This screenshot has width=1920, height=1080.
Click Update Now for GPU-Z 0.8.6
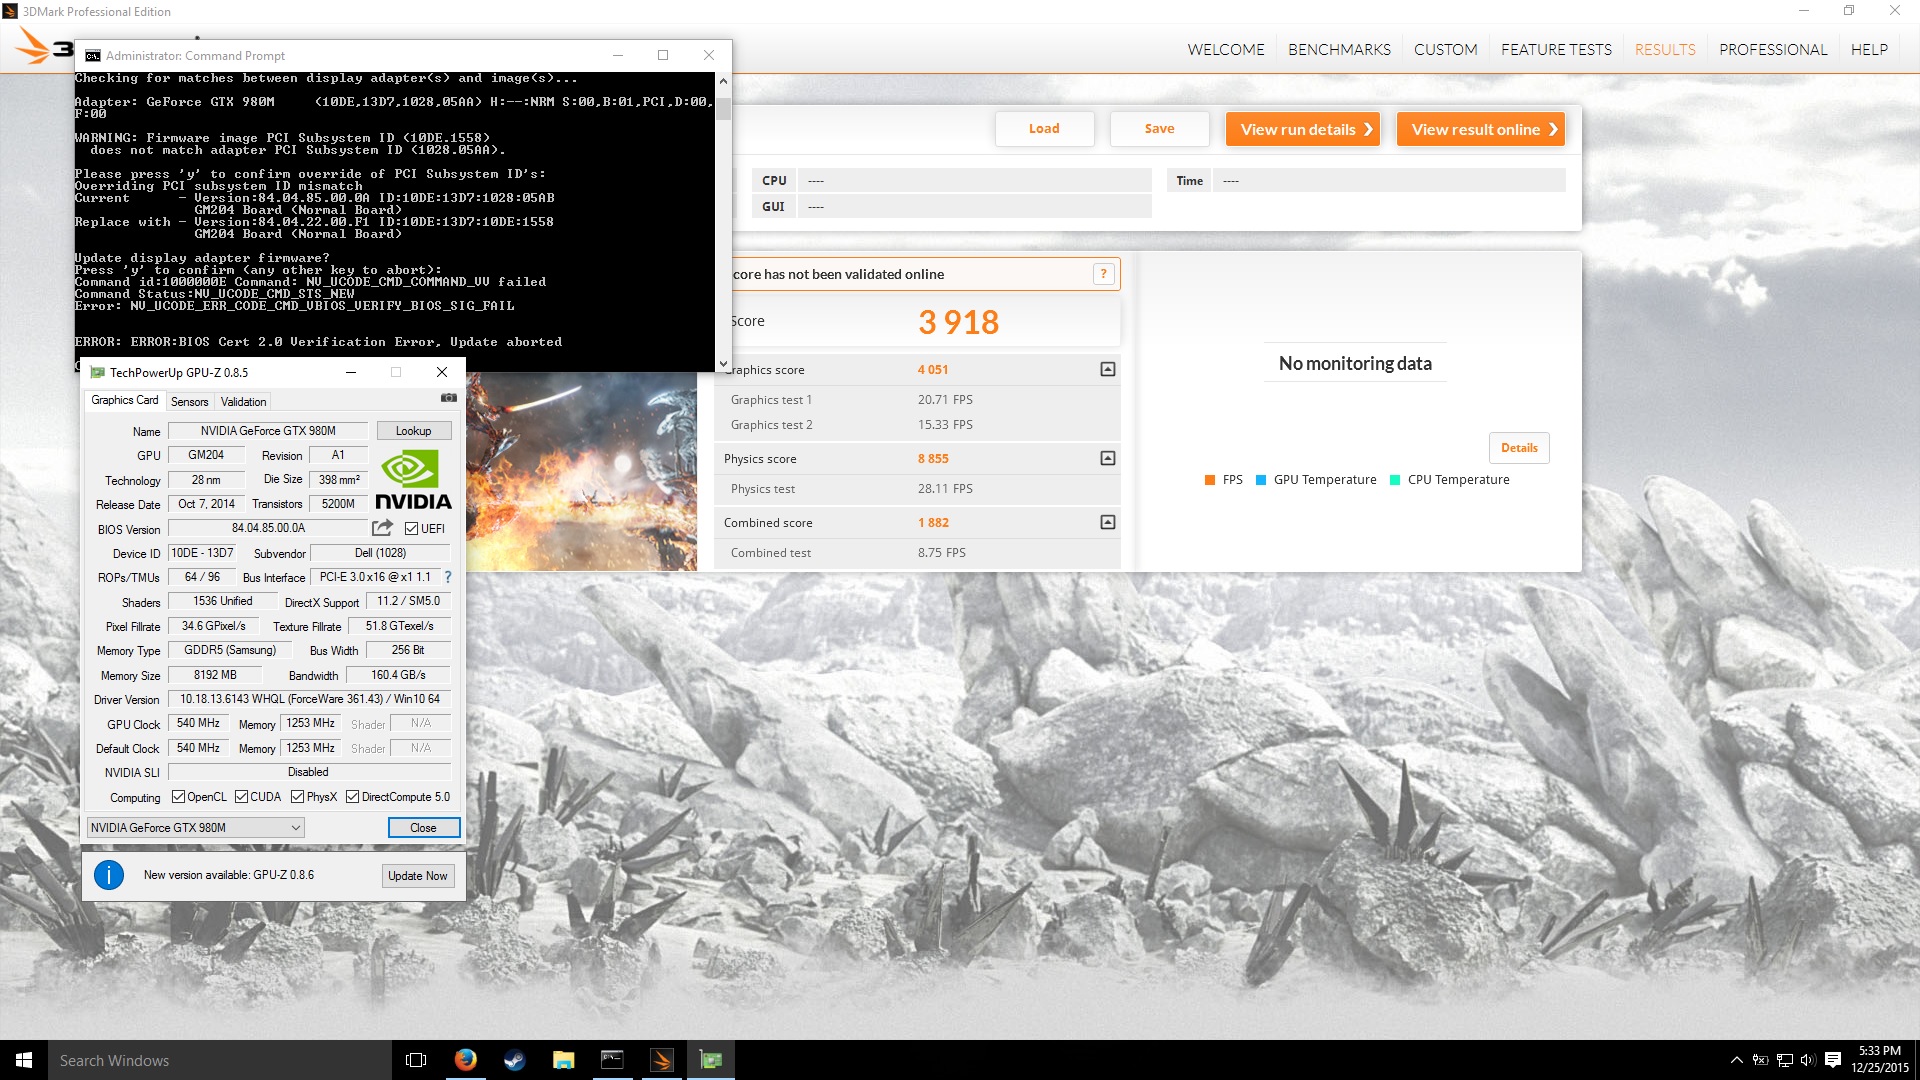[x=418, y=876]
